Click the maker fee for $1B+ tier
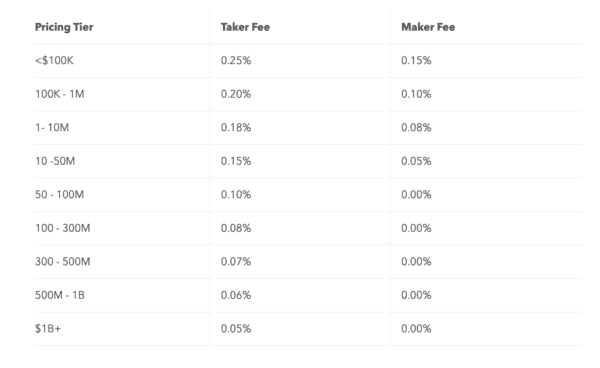 [416, 329]
